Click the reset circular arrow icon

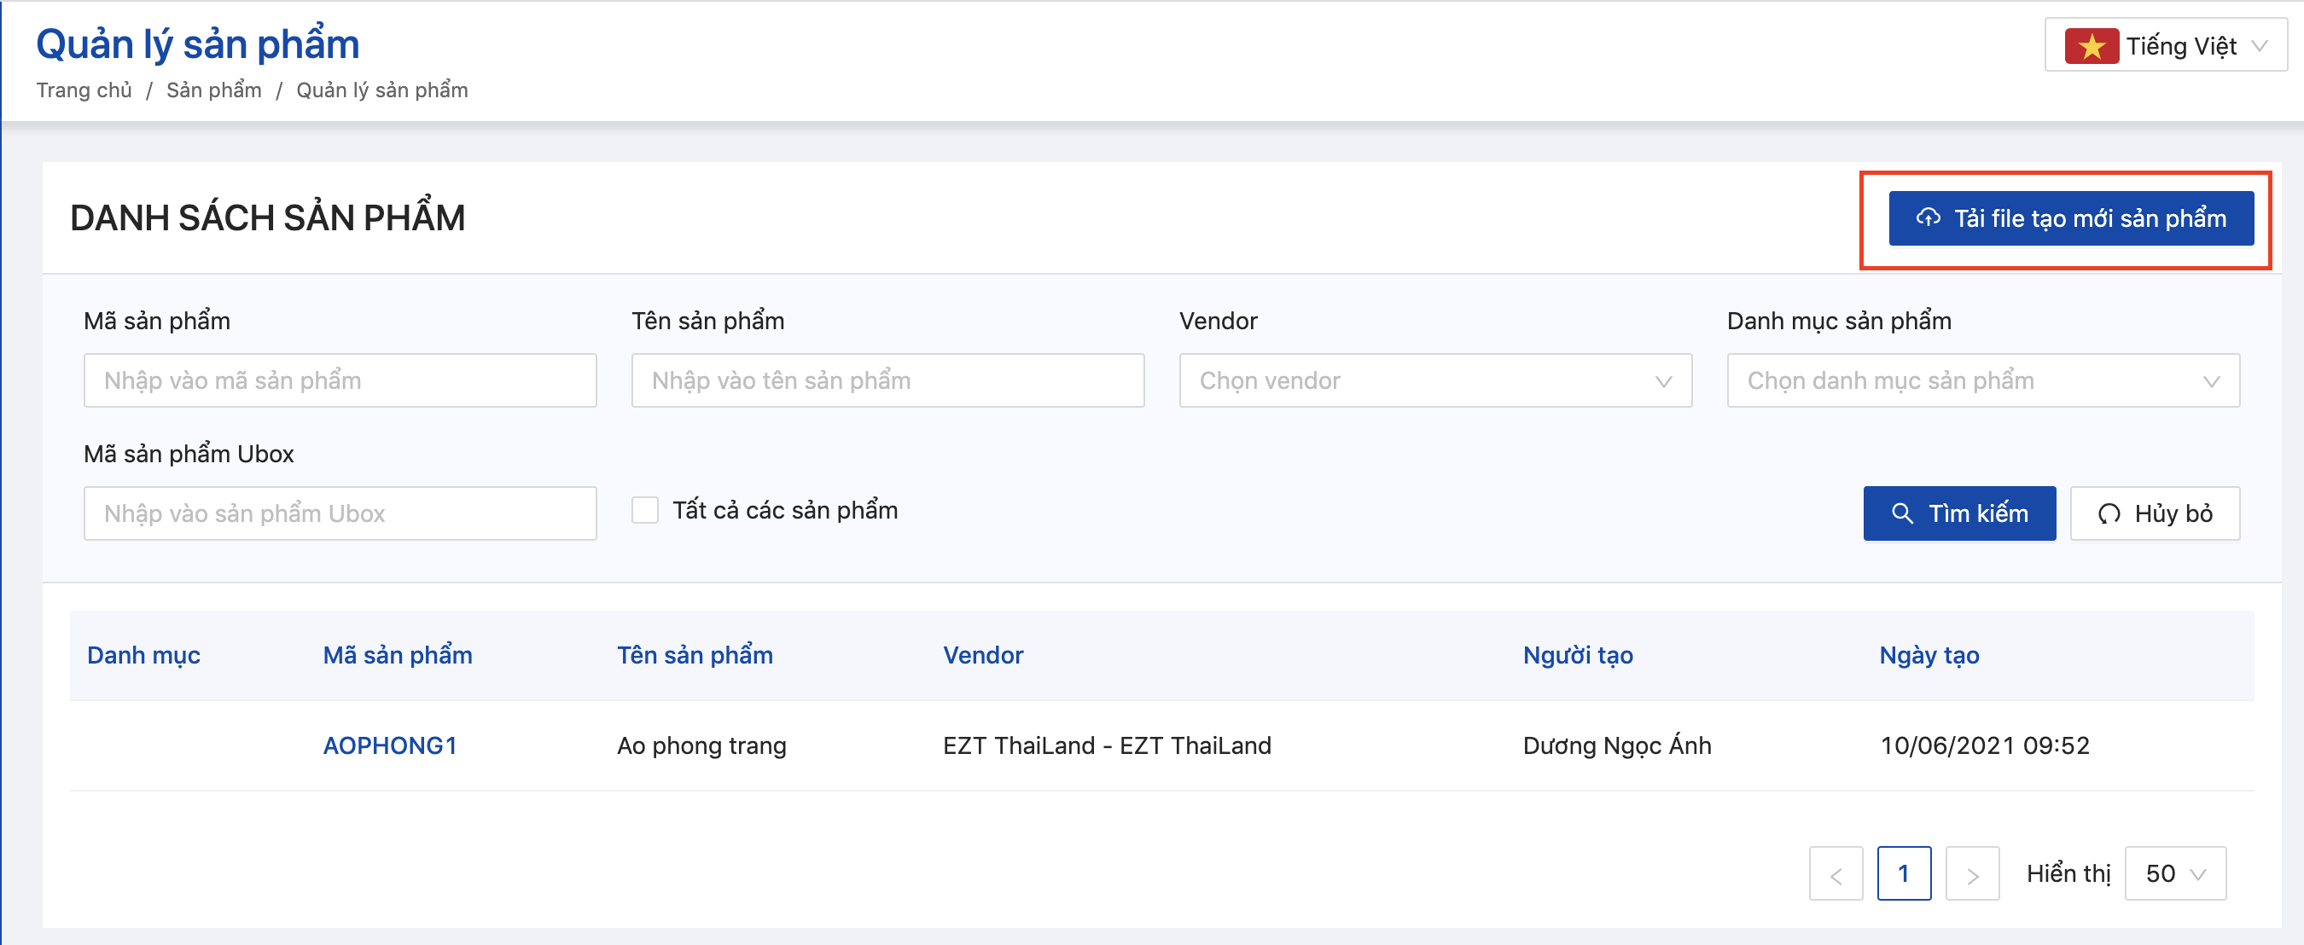point(2109,514)
